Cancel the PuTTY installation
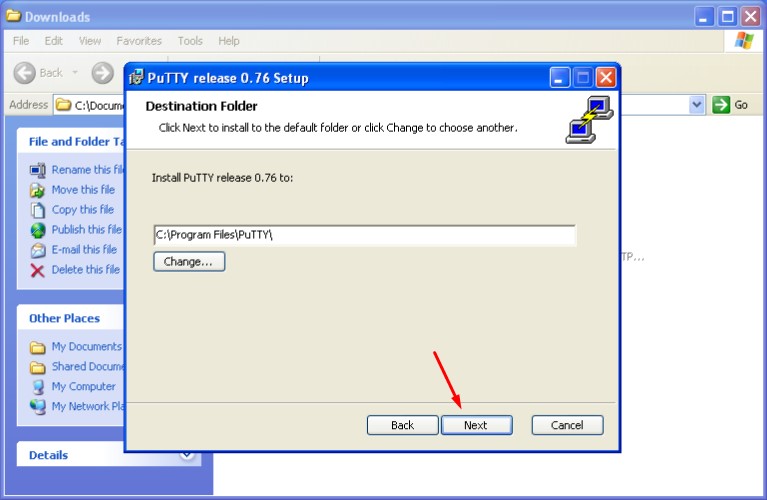The height and width of the screenshot is (500, 767). 567,425
